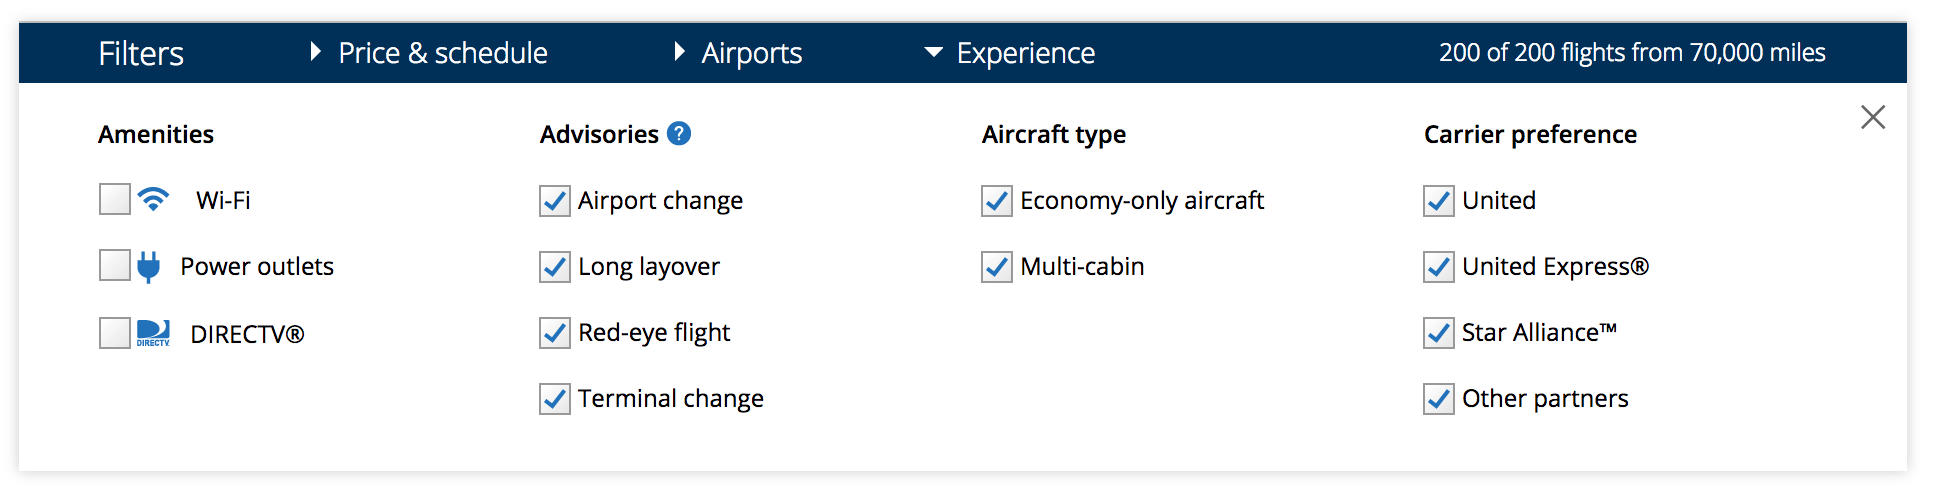
Task: Uncheck the Multi-cabin aircraft option
Action: tap(997, 267)
